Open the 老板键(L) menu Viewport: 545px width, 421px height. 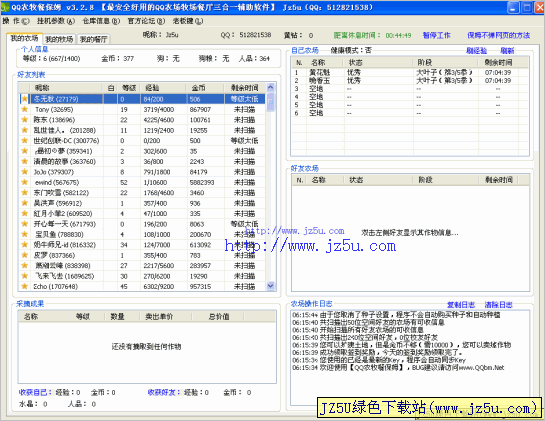pos(188,21)
